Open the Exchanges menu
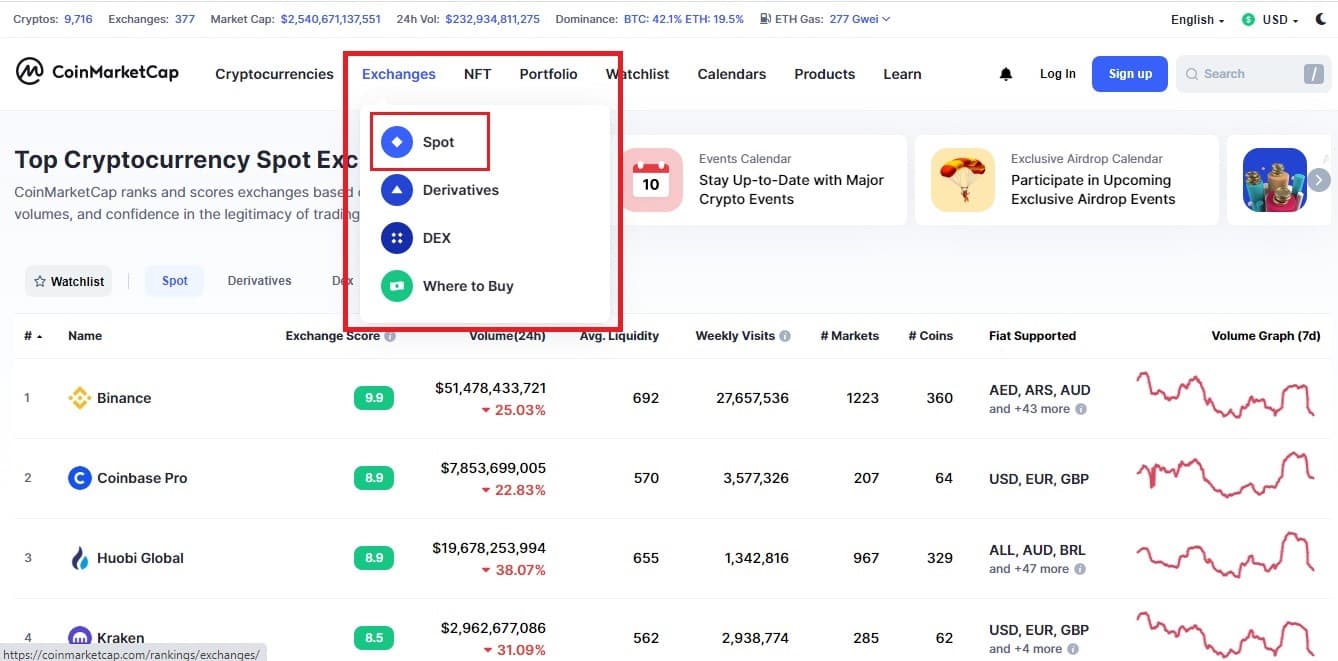Screen dimensions: 1338x661 [x=399, y=74]
